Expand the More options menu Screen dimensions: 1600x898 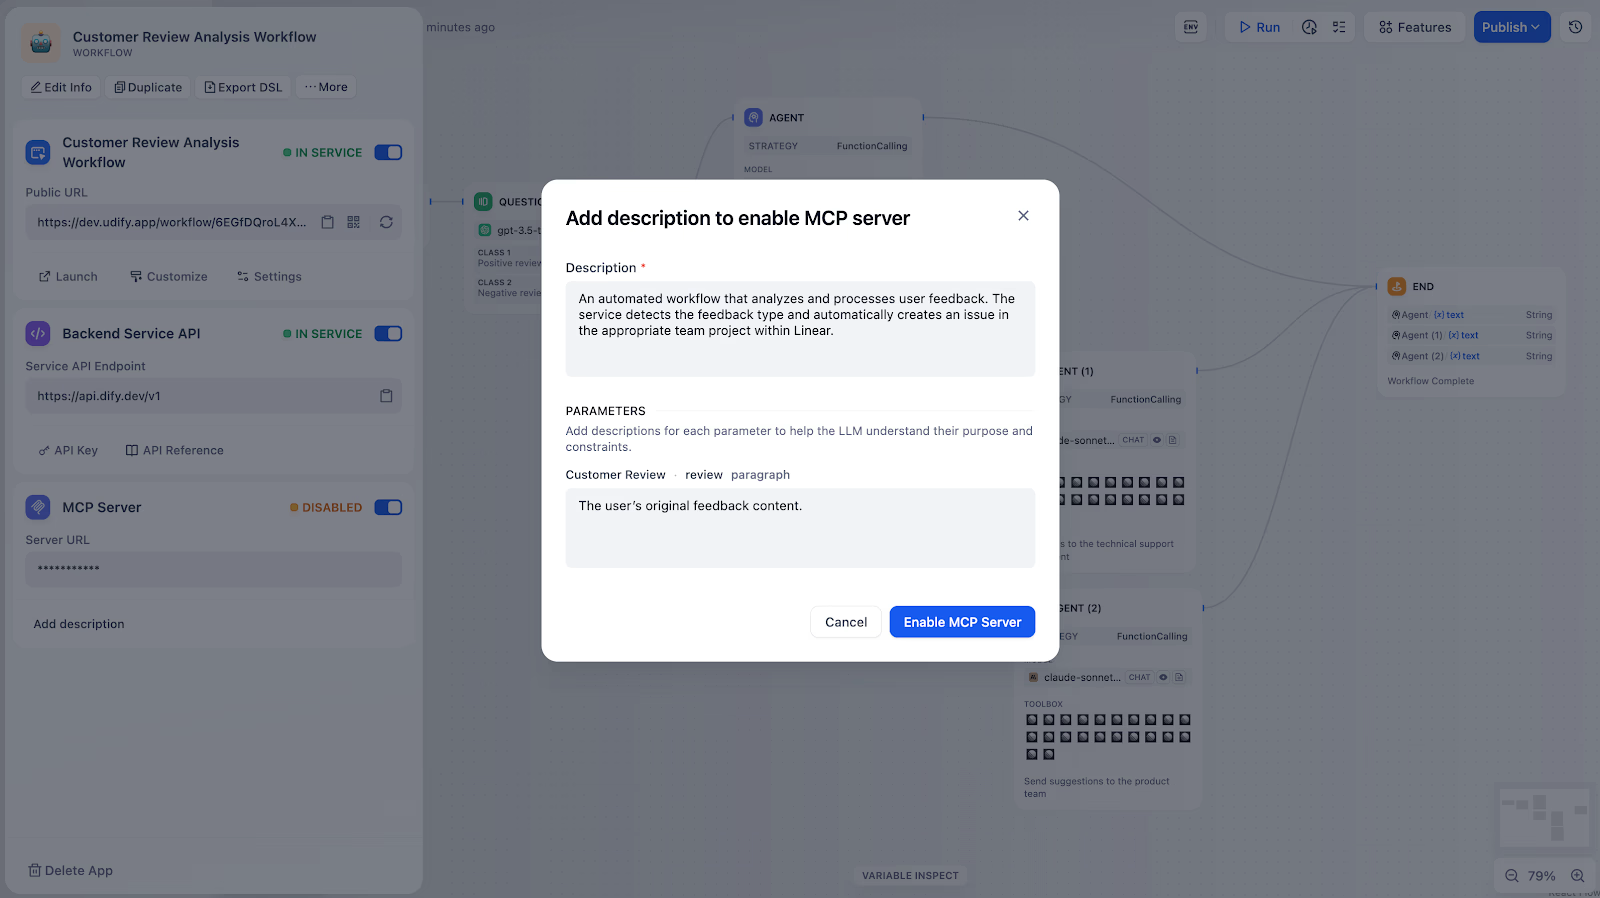pyautogui.click(x=326, y=87)
